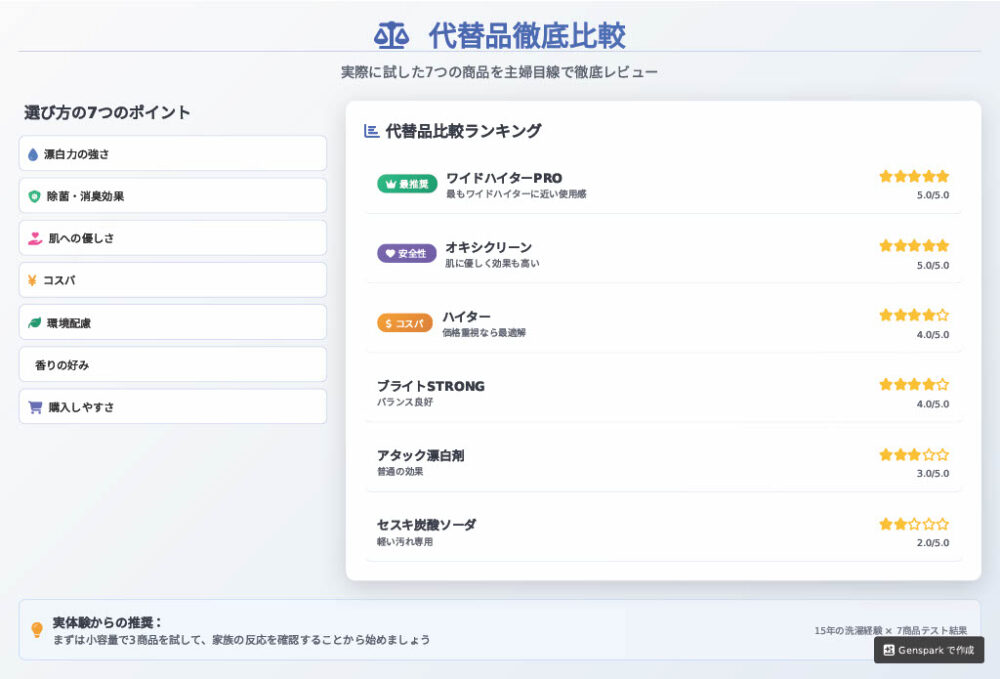Click the balance scale icon in the title
1000x679 pixels.
[x=391, y=36]
